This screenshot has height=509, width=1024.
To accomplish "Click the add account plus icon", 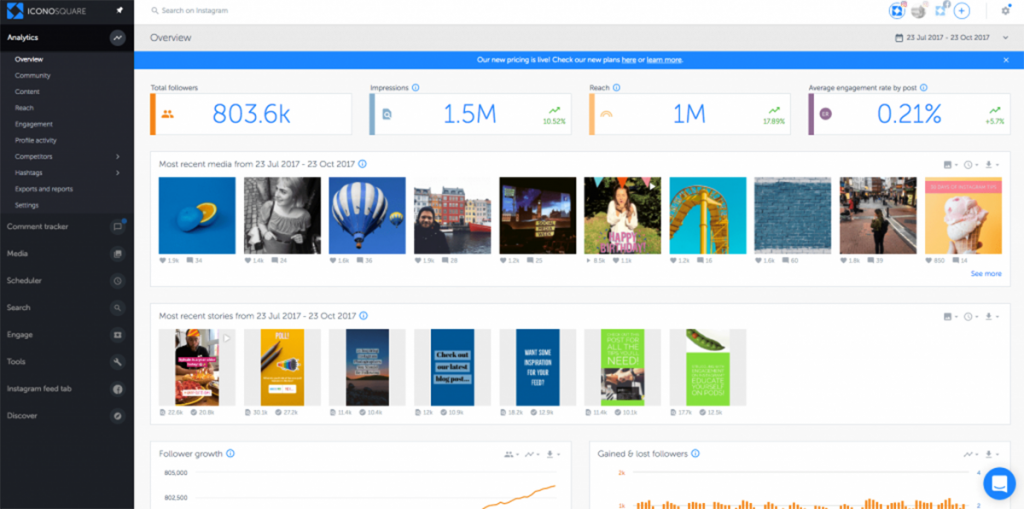I will tap(961, 11).
